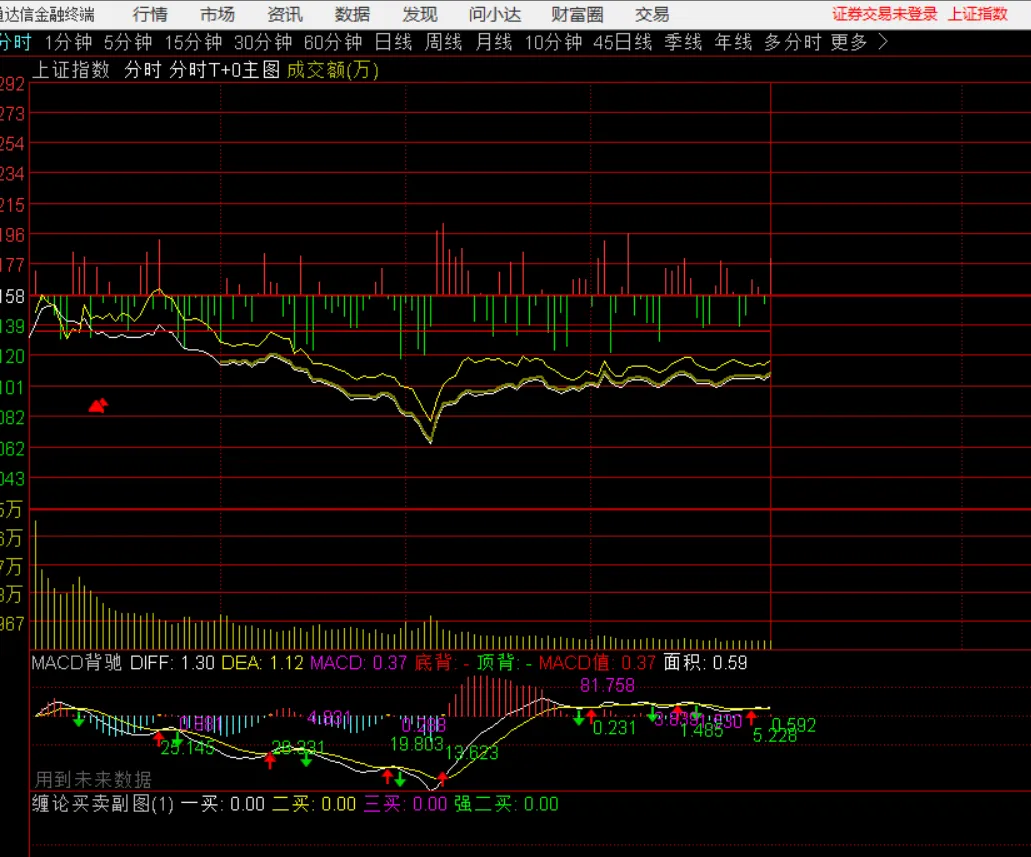
Task: Switch to 季线 period tab
Action: click(683, 43)
